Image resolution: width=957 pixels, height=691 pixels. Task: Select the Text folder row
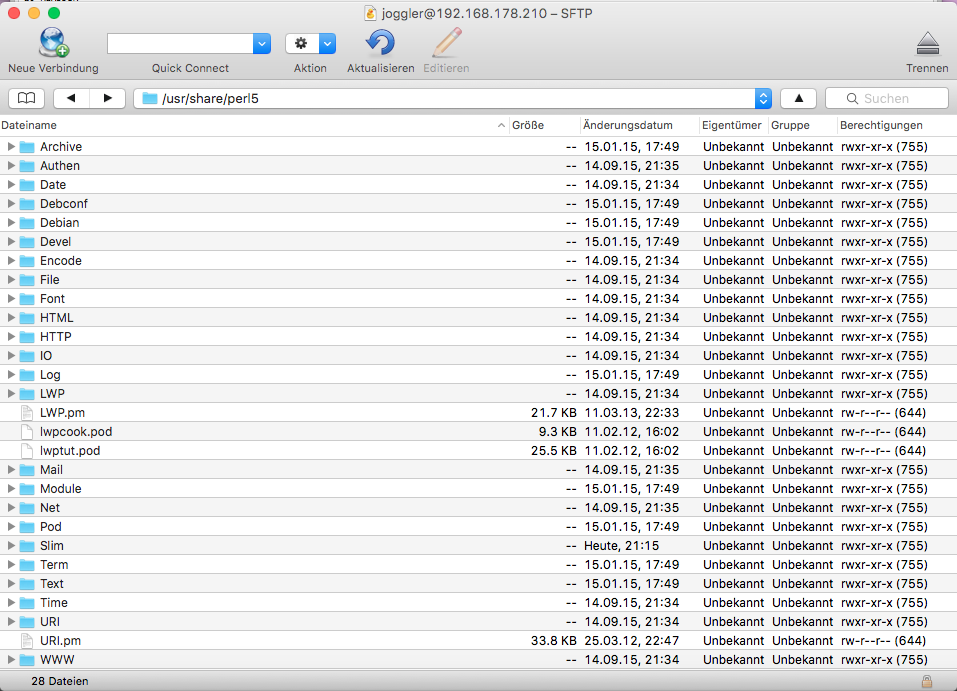[x=478, y=584]
